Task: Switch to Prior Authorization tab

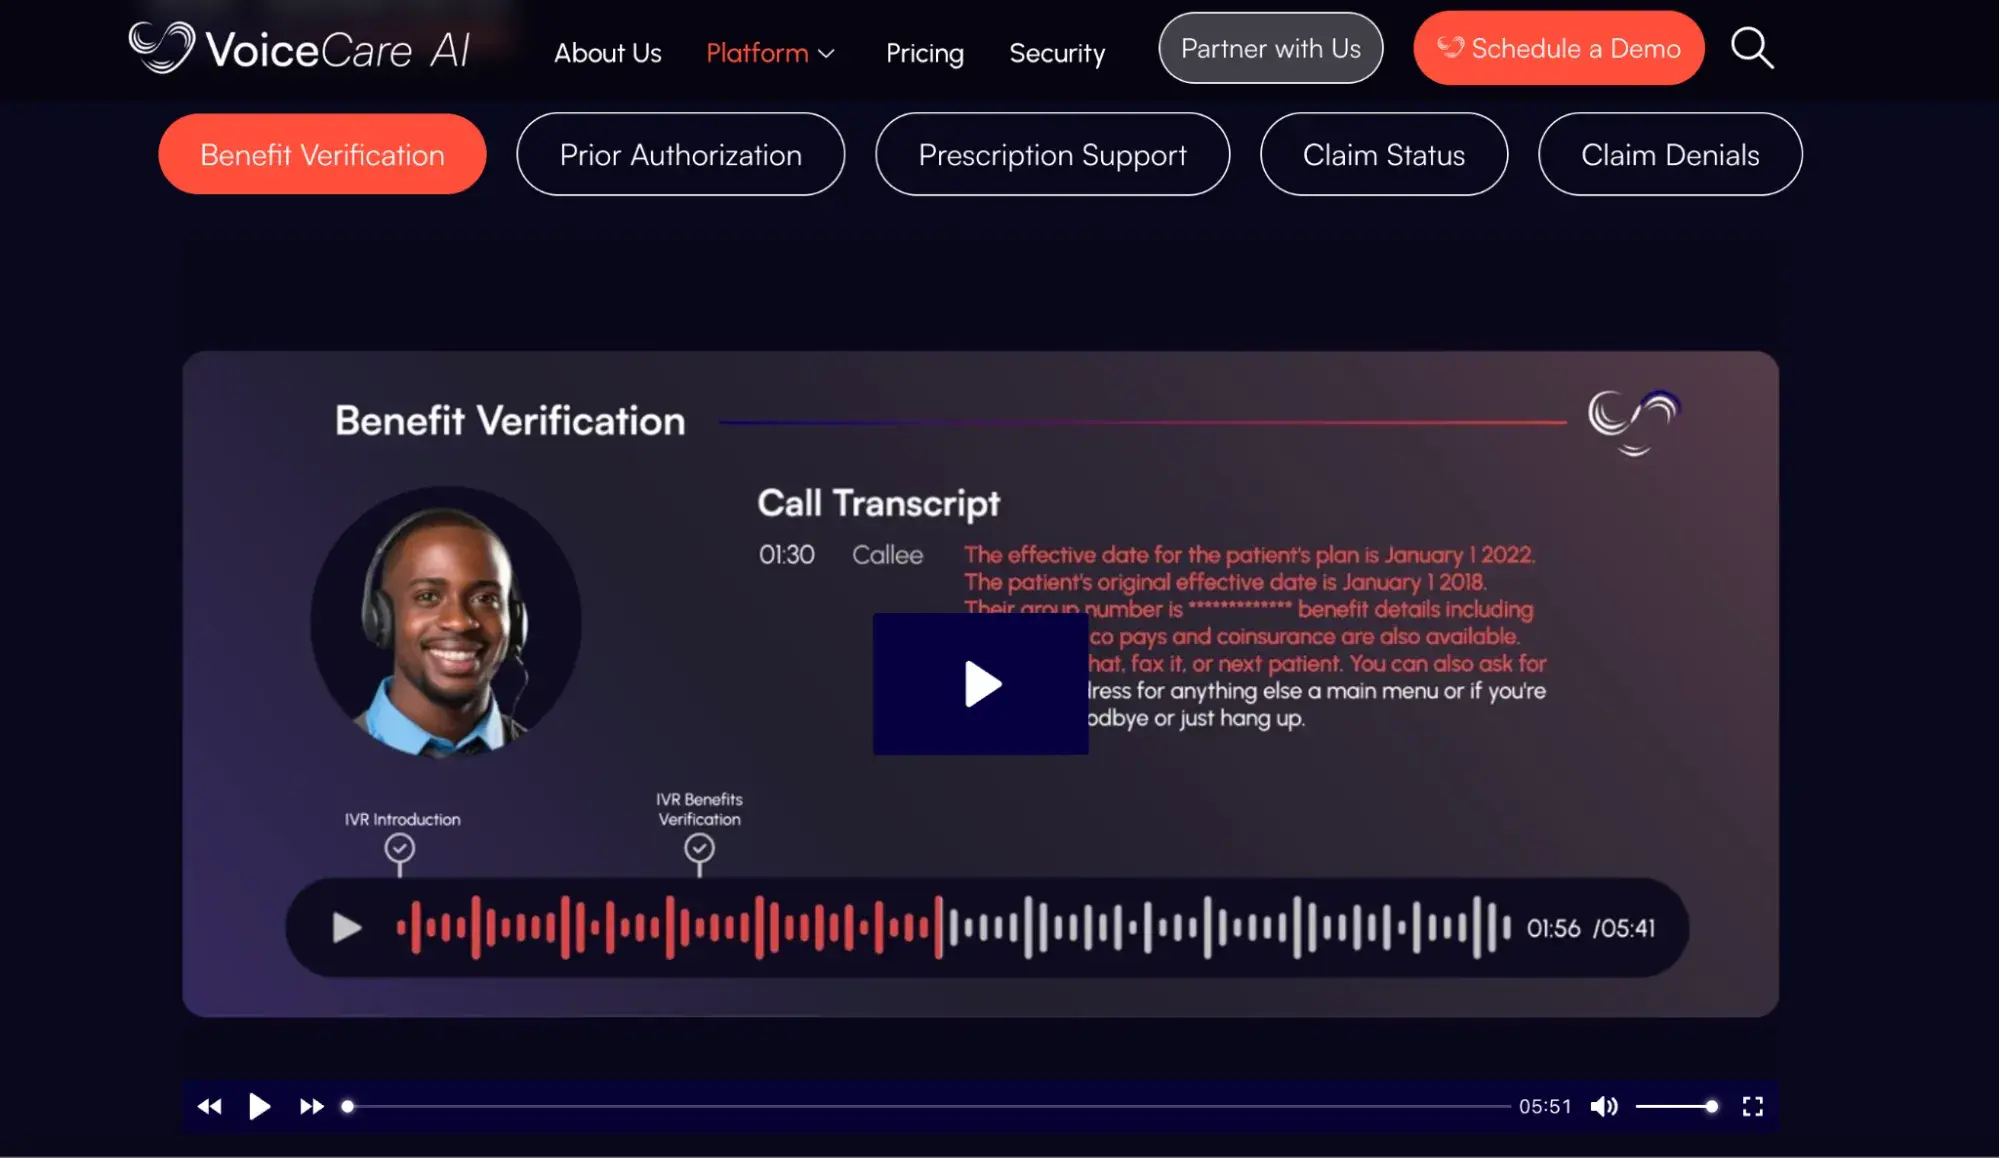Action: pyautogui.click(x=680, y=154)
